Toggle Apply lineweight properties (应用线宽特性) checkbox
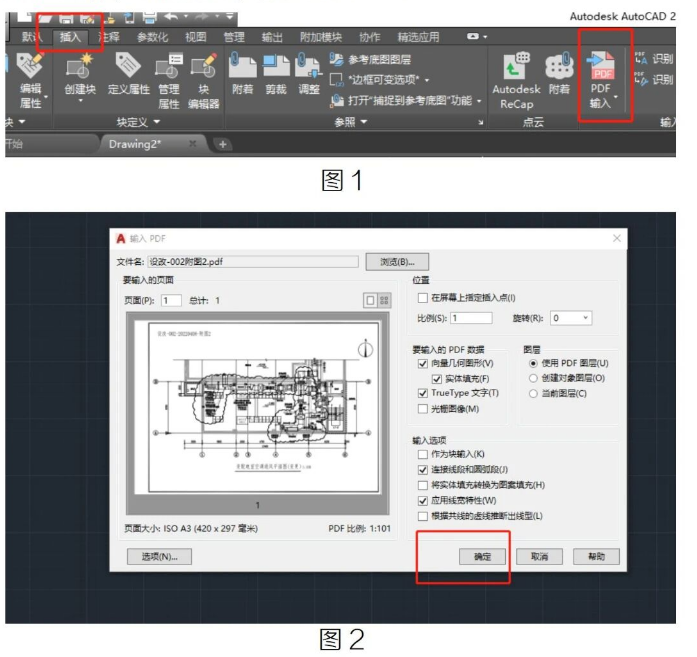This screenshot has height=657, width=697. [x=422, y=501]
